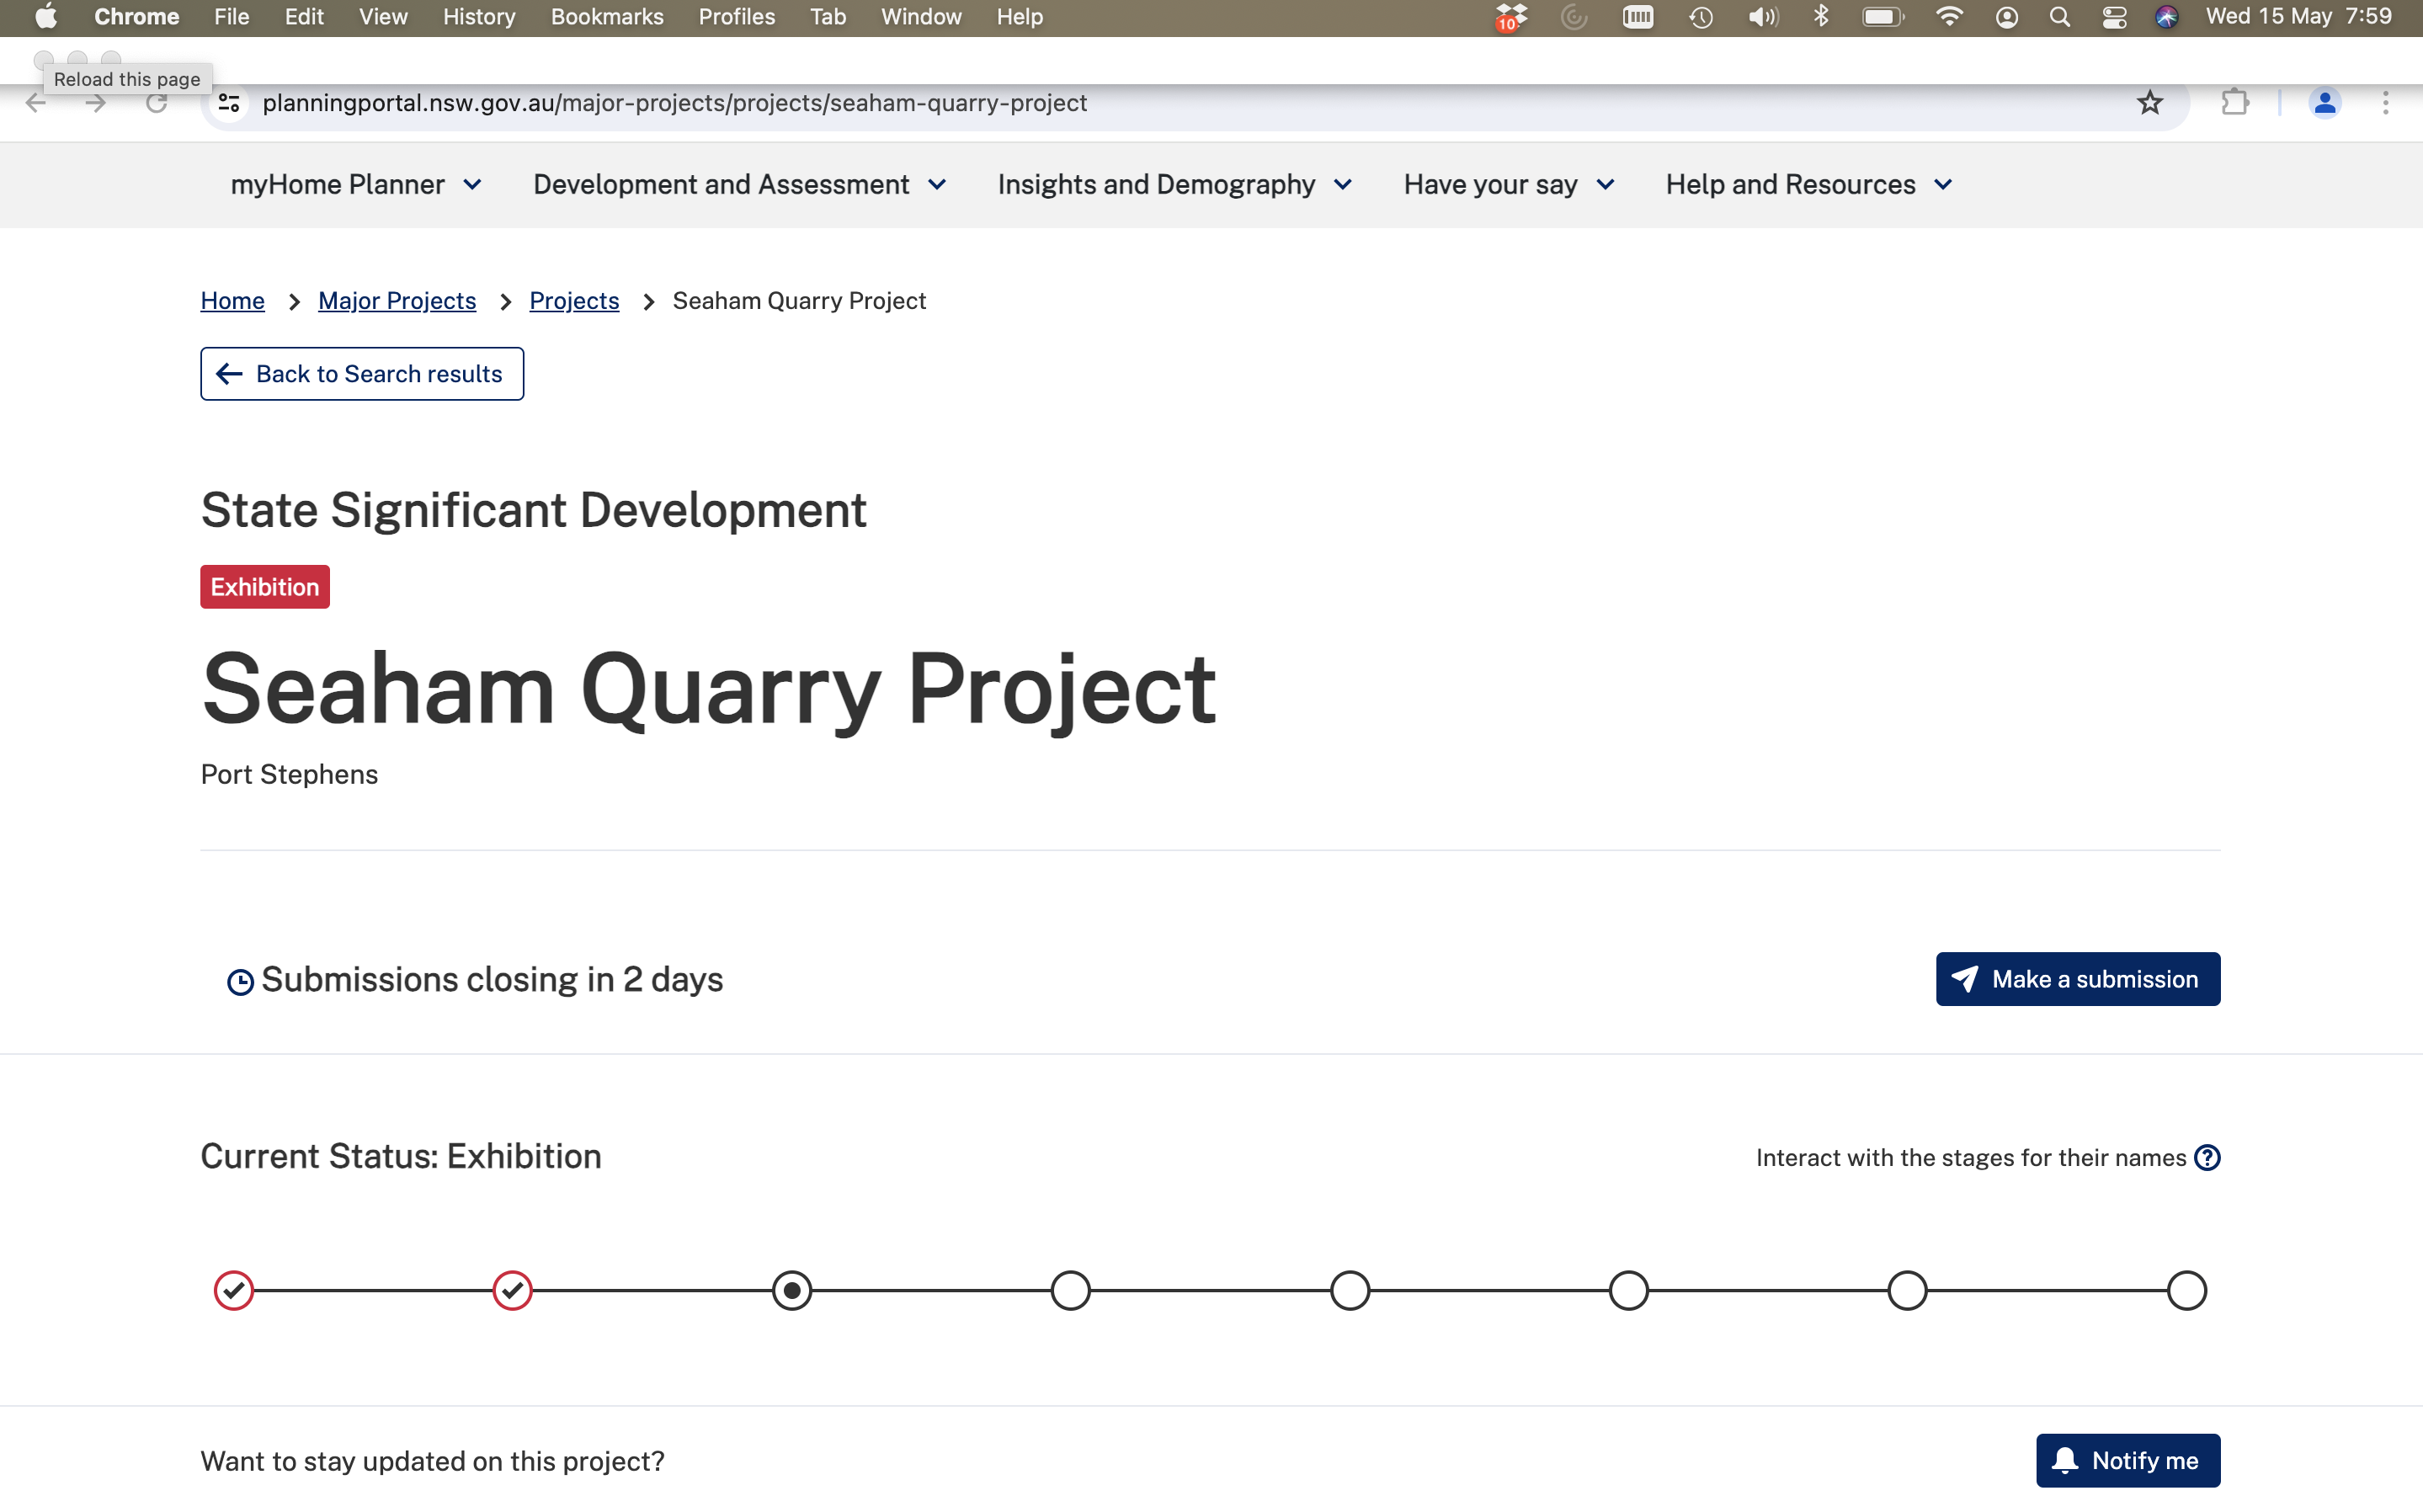Open the Bookmarks menu in menu bar
This screenshot has width=2423, height=1512.
point(606,17)
